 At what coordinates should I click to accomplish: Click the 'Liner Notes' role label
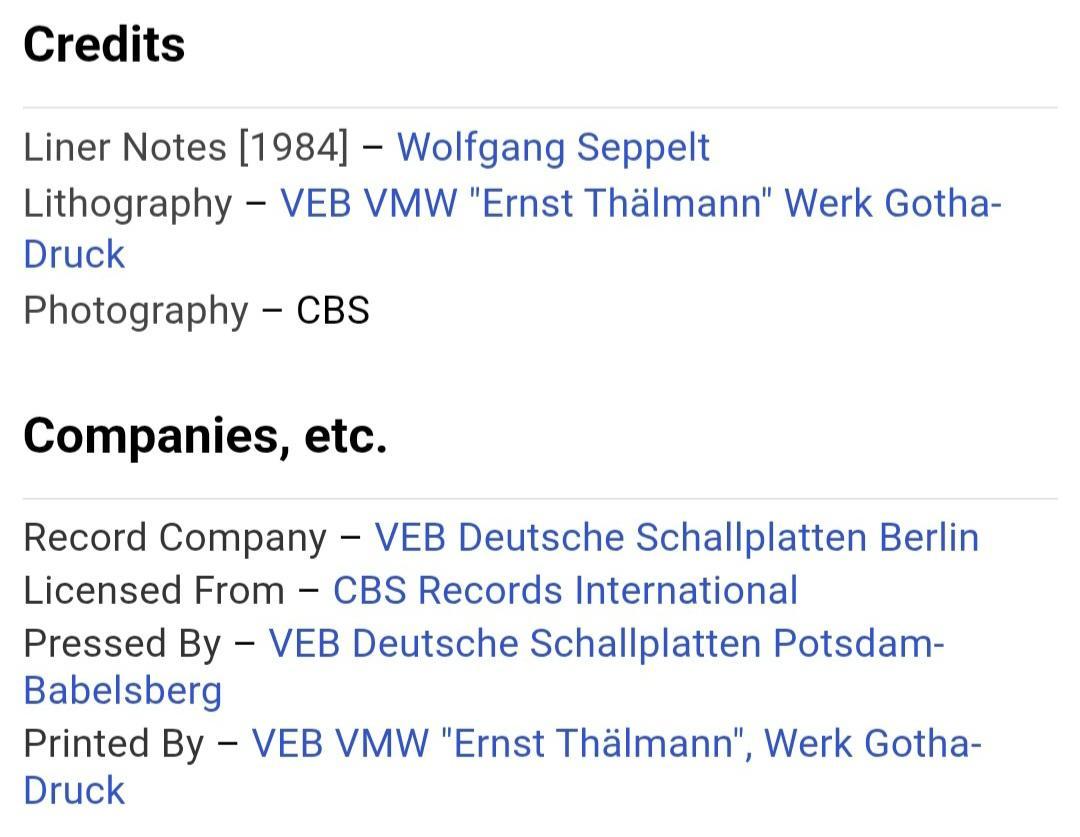point(124,148)
